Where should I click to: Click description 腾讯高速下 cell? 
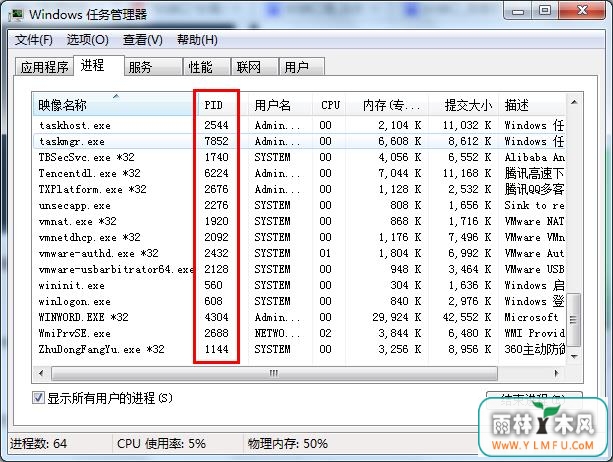coord(534,173)
